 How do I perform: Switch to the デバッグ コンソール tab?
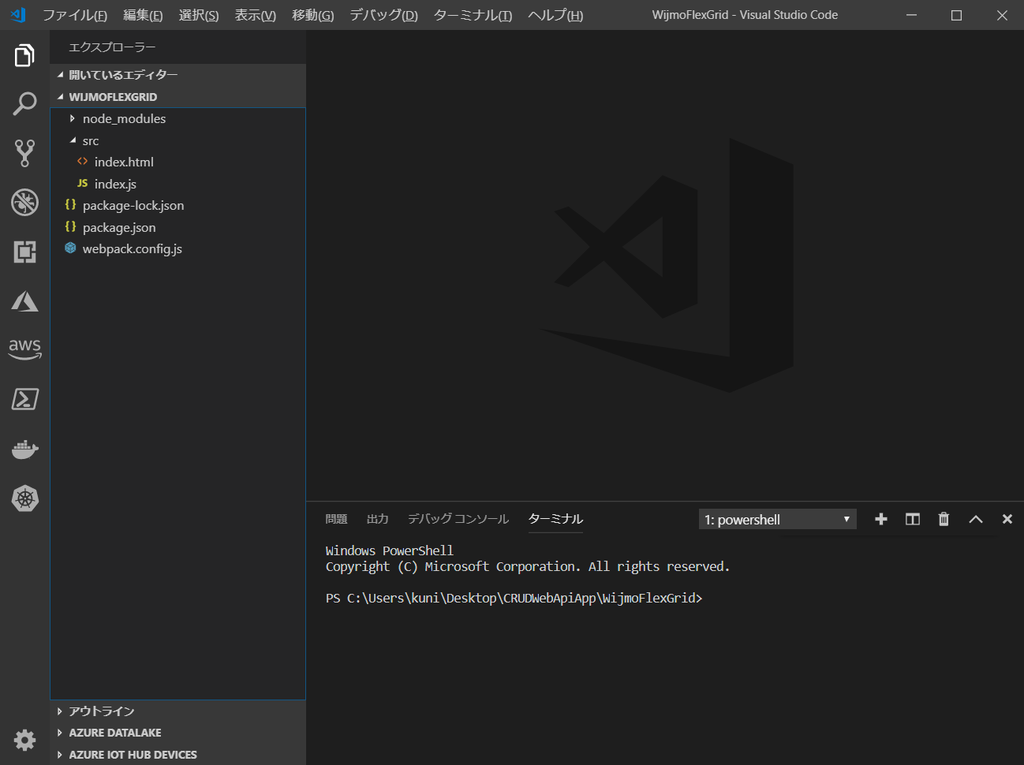click(x=458, y=519)
